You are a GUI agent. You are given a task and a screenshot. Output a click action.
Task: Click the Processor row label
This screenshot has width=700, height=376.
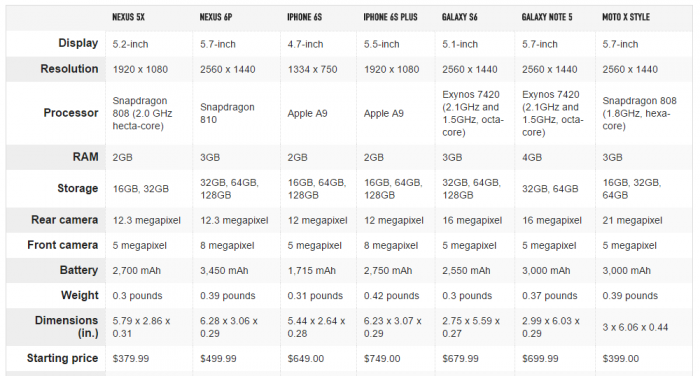click(71, 113)
